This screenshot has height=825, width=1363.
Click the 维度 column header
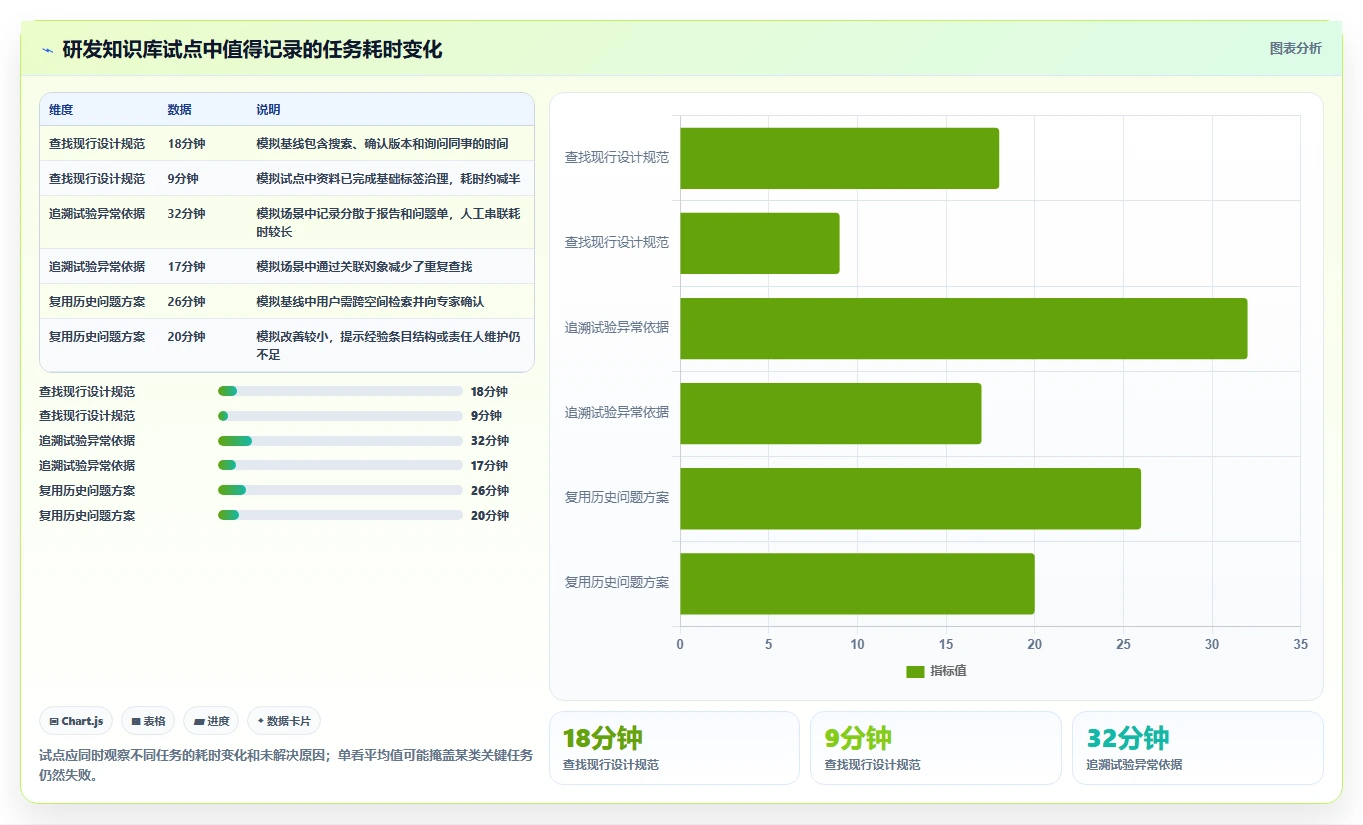pyautogui.click(x=61, y=110)
